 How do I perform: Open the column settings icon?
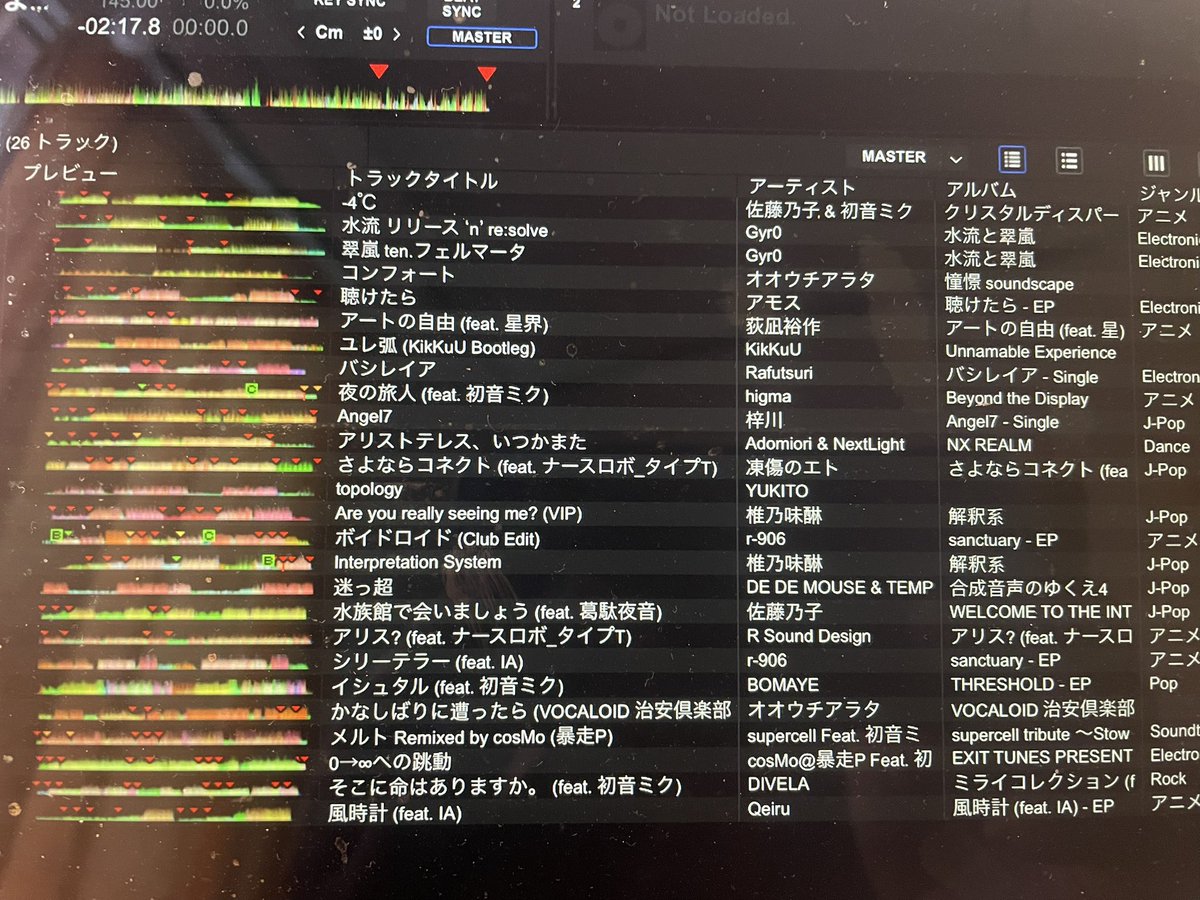pyautogui.click(x=1156, y=162)
